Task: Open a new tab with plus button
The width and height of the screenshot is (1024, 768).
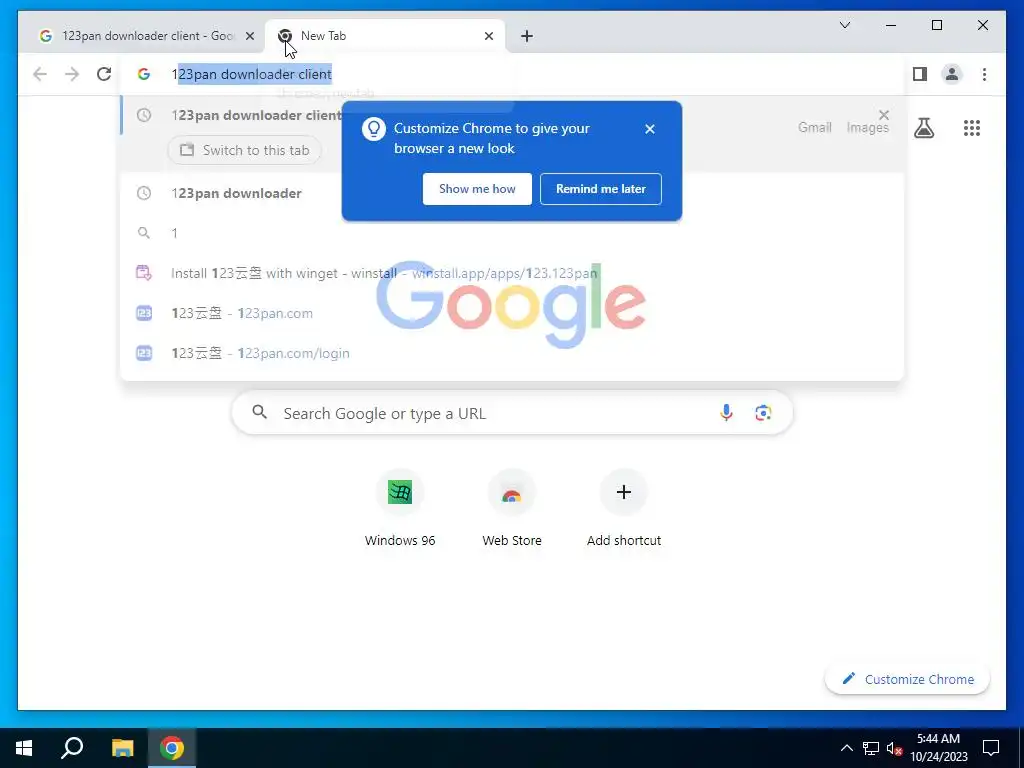Action: pos(527,37)
